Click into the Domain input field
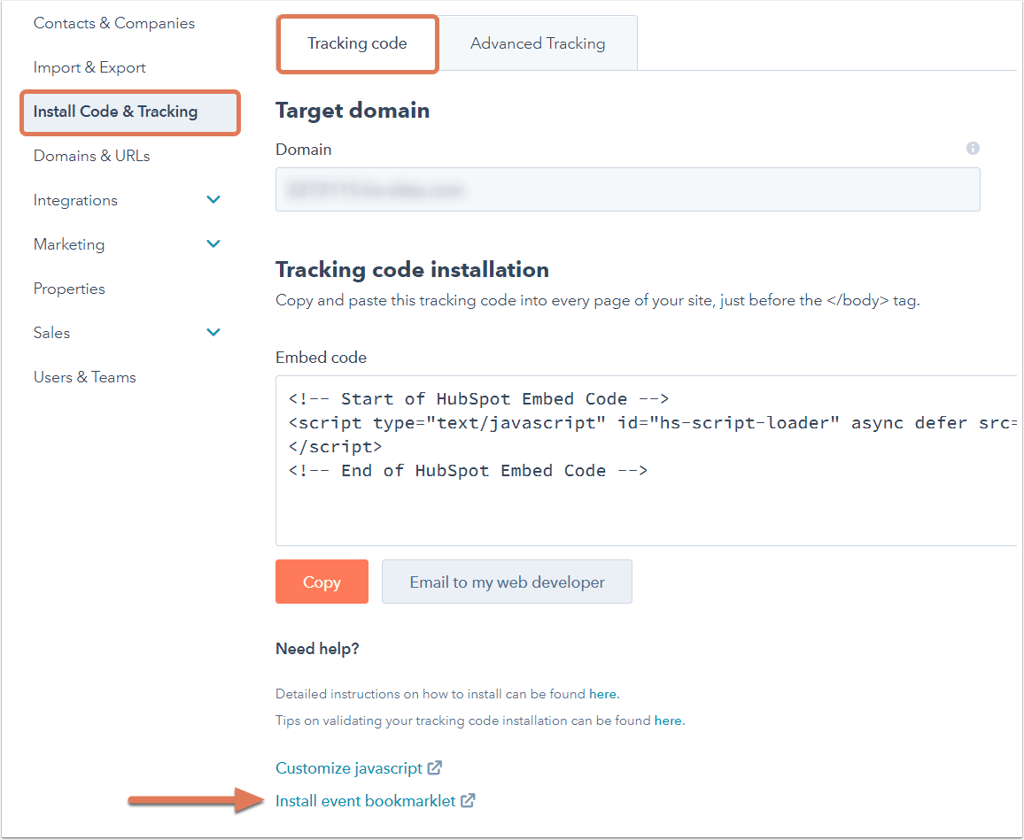 628,189
